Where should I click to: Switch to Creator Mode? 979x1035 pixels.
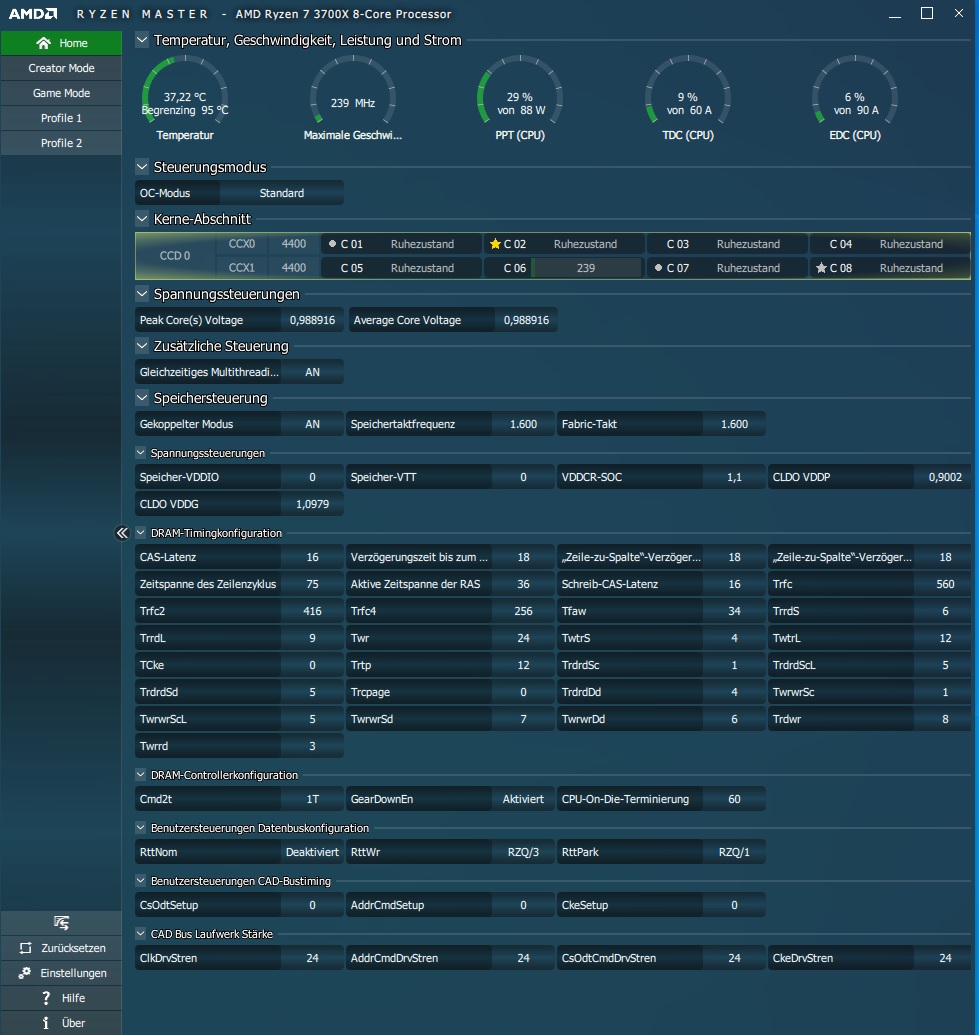(61, 68)
